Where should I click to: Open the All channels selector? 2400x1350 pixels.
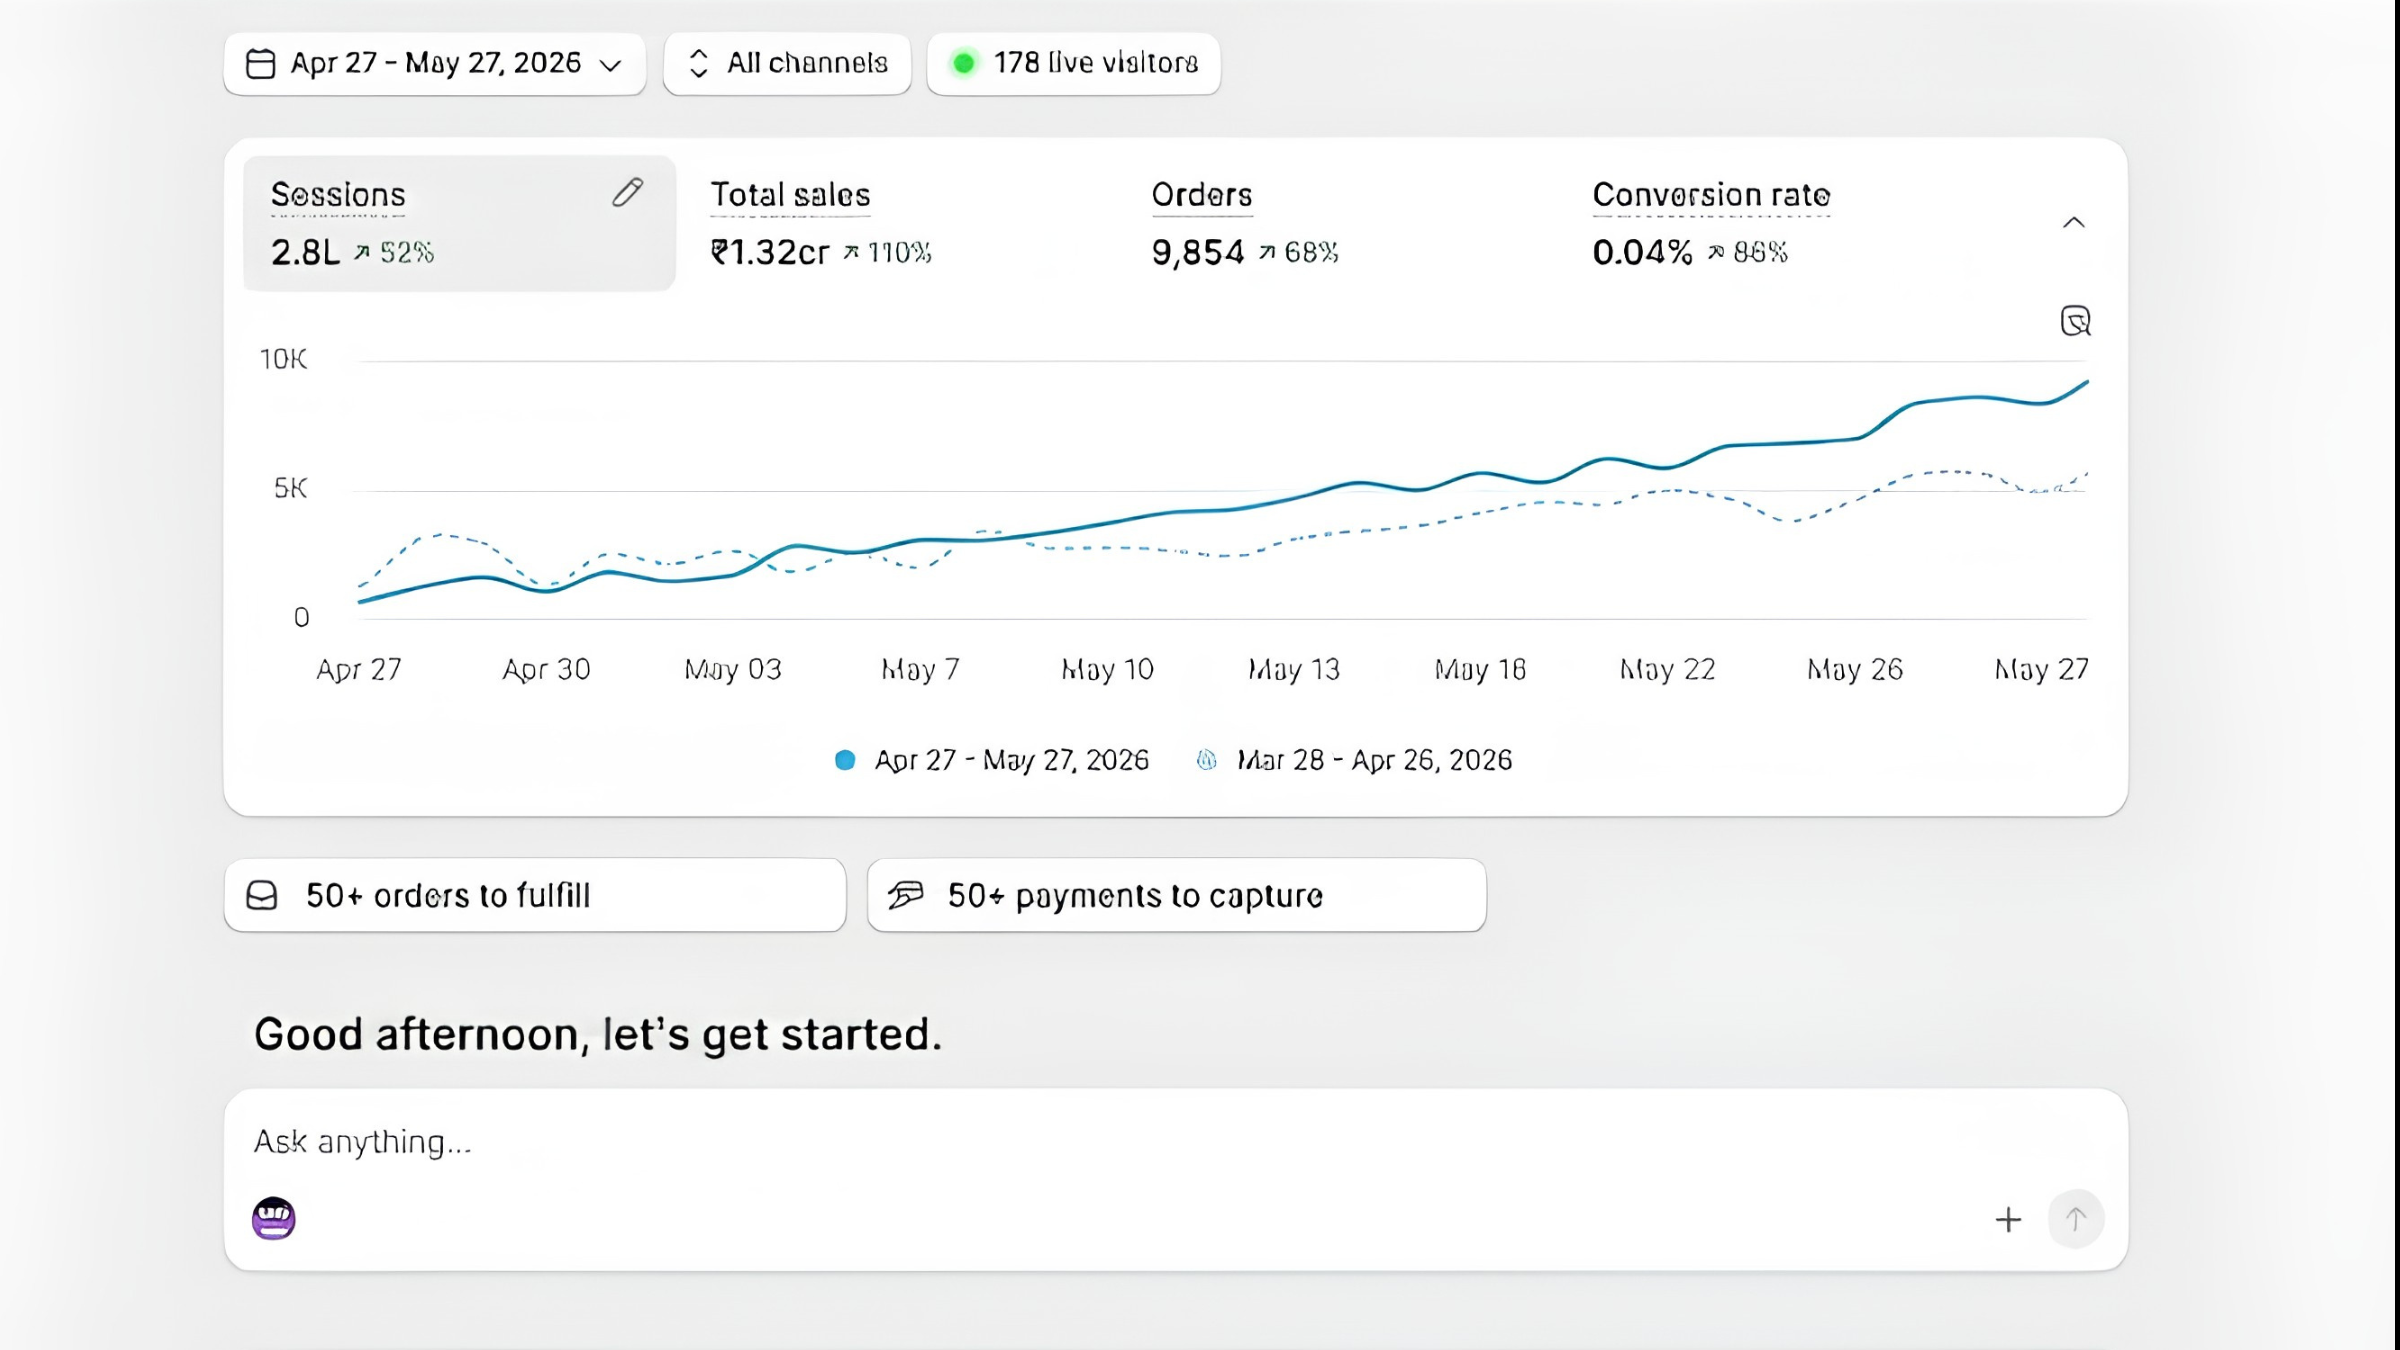(787, 64)
